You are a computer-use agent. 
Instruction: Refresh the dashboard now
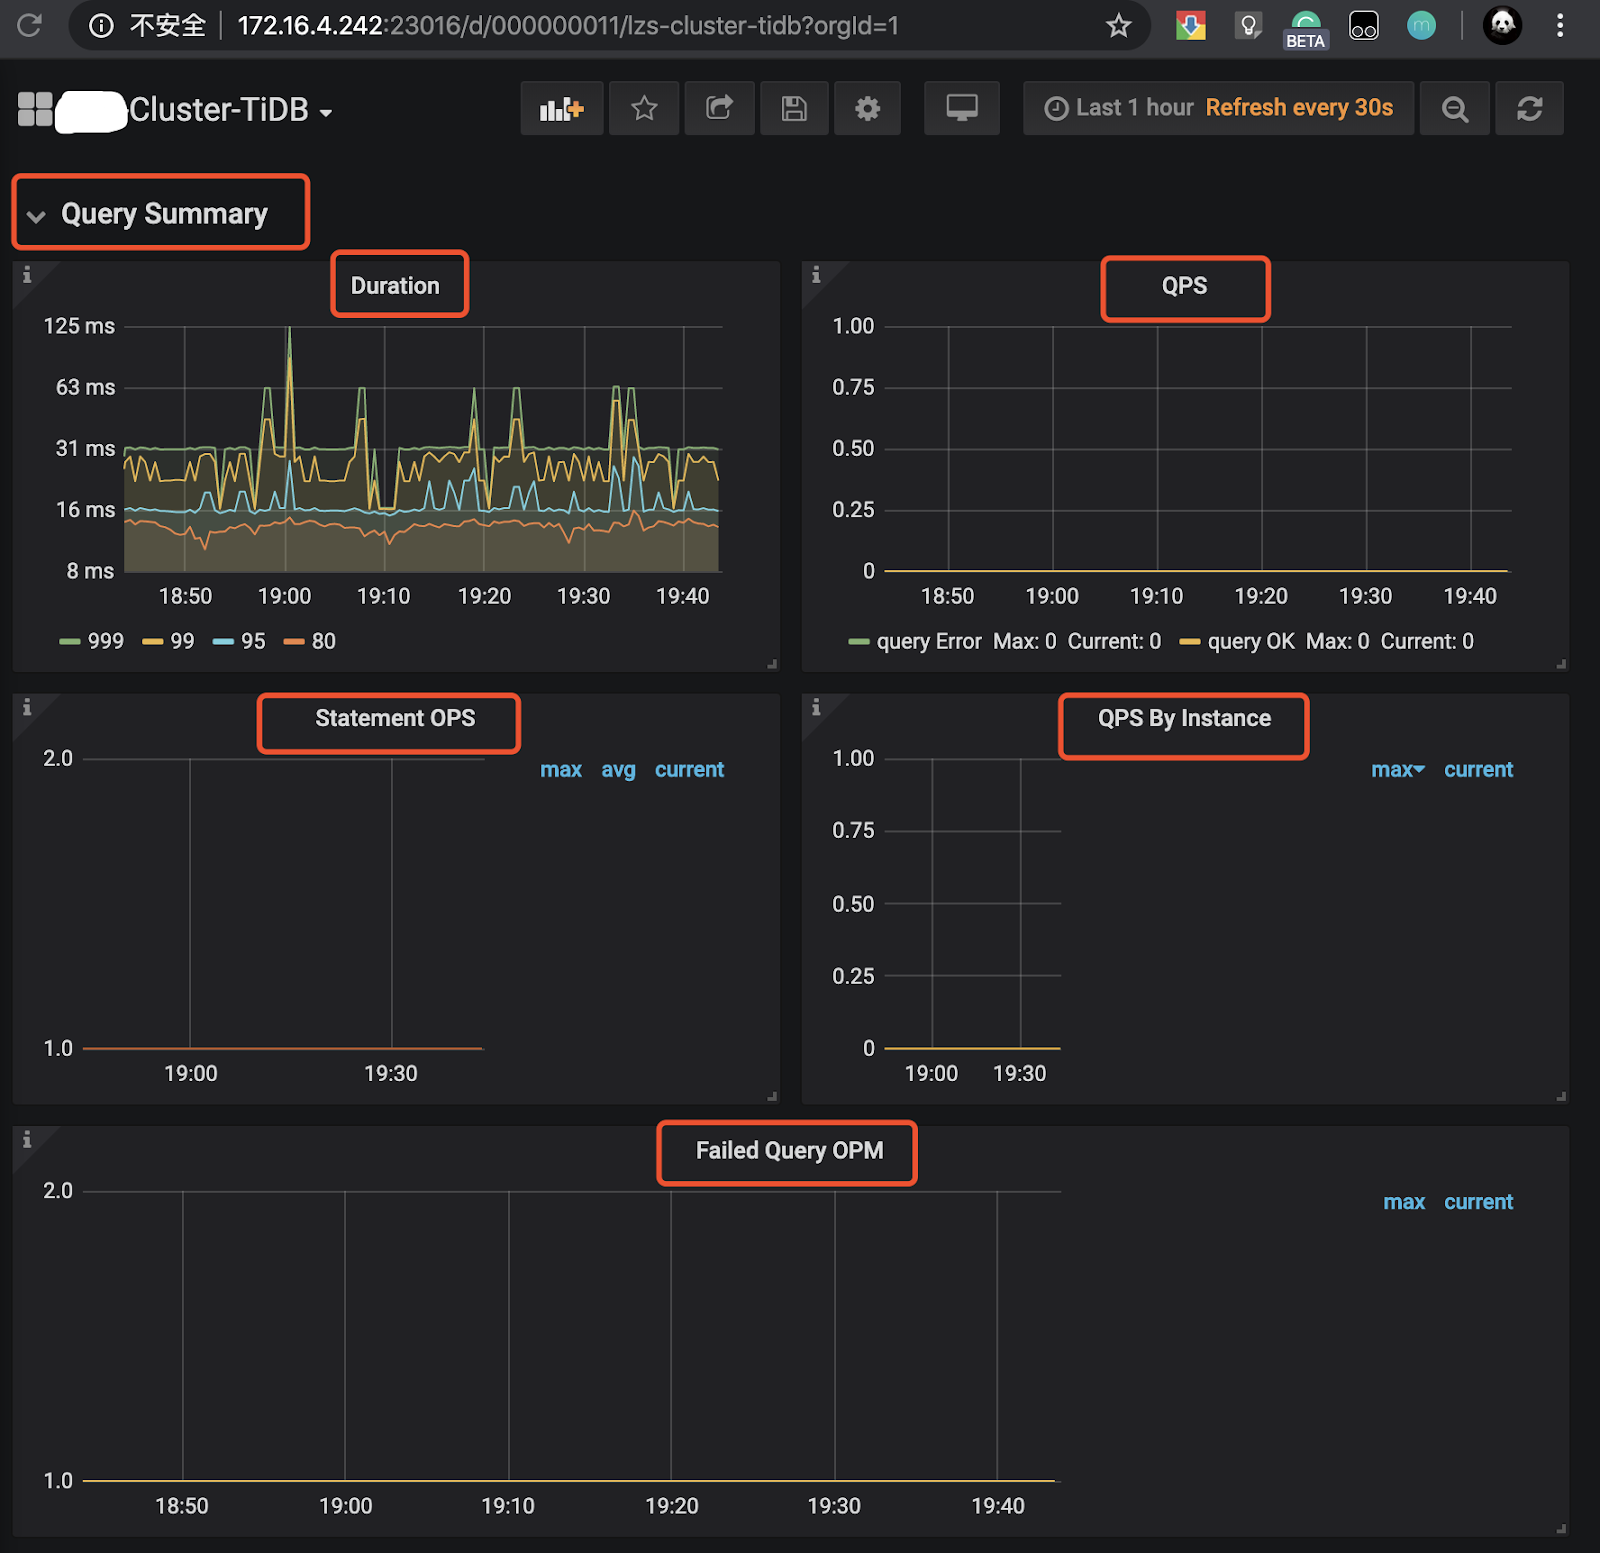pyautogui.click(x=1529, y=108)
